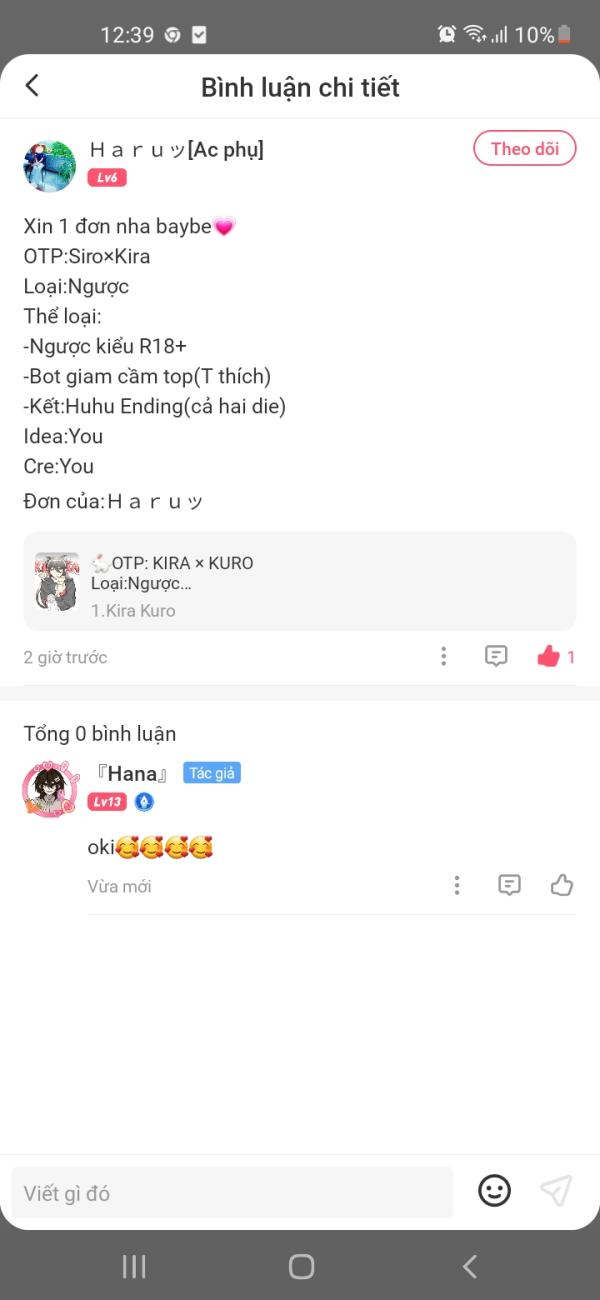Toggle the red like on Haruッ's comment
600x1300 pixels.
pyautogui.click(x=548, y=657)
